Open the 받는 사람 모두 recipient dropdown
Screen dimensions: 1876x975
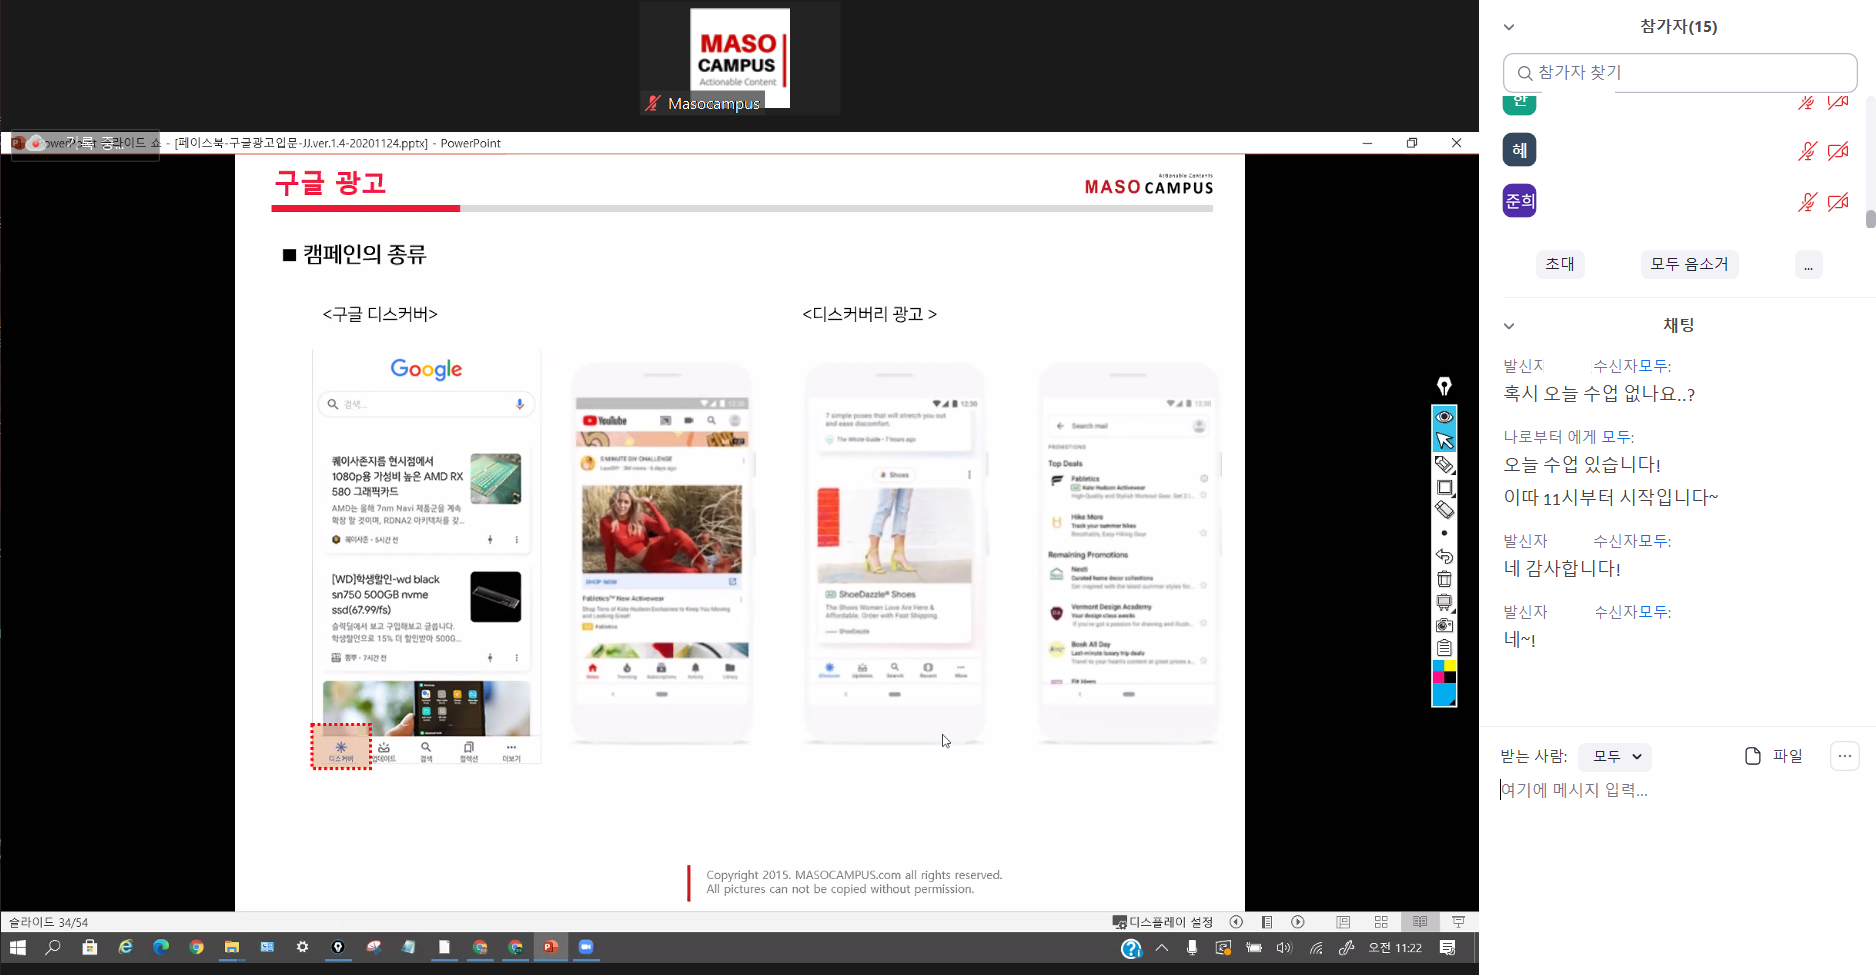(x=1616, y=756)
